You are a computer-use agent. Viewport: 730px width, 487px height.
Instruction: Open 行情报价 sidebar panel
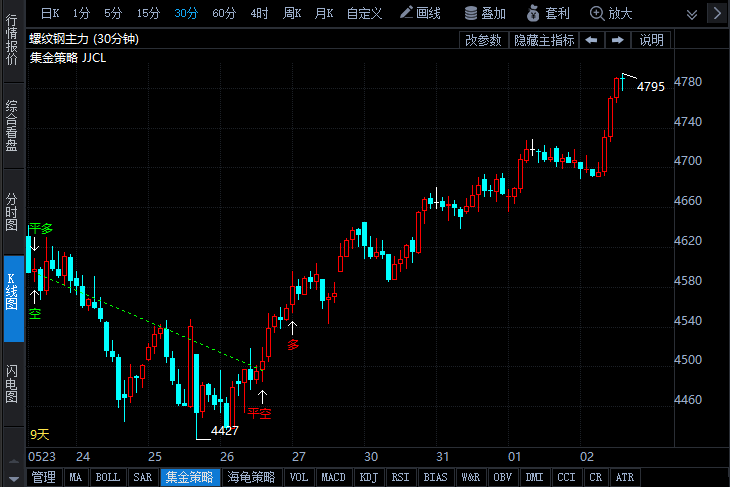pyautogui.click(x=12, y=40)
